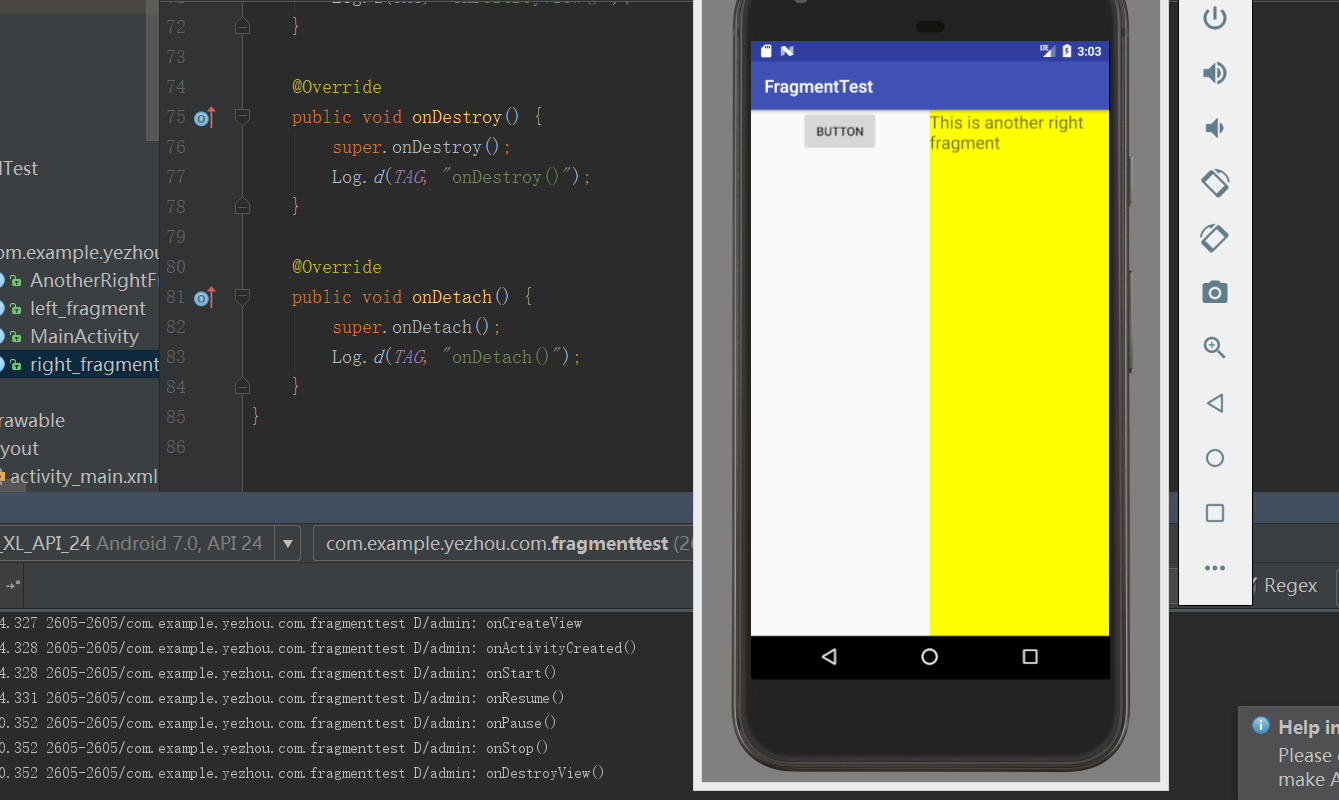The height and width of the screenshot is (800, 1339).
Task: Rotate emulator left using upper rotate icon
Action: pos(1215,183)
